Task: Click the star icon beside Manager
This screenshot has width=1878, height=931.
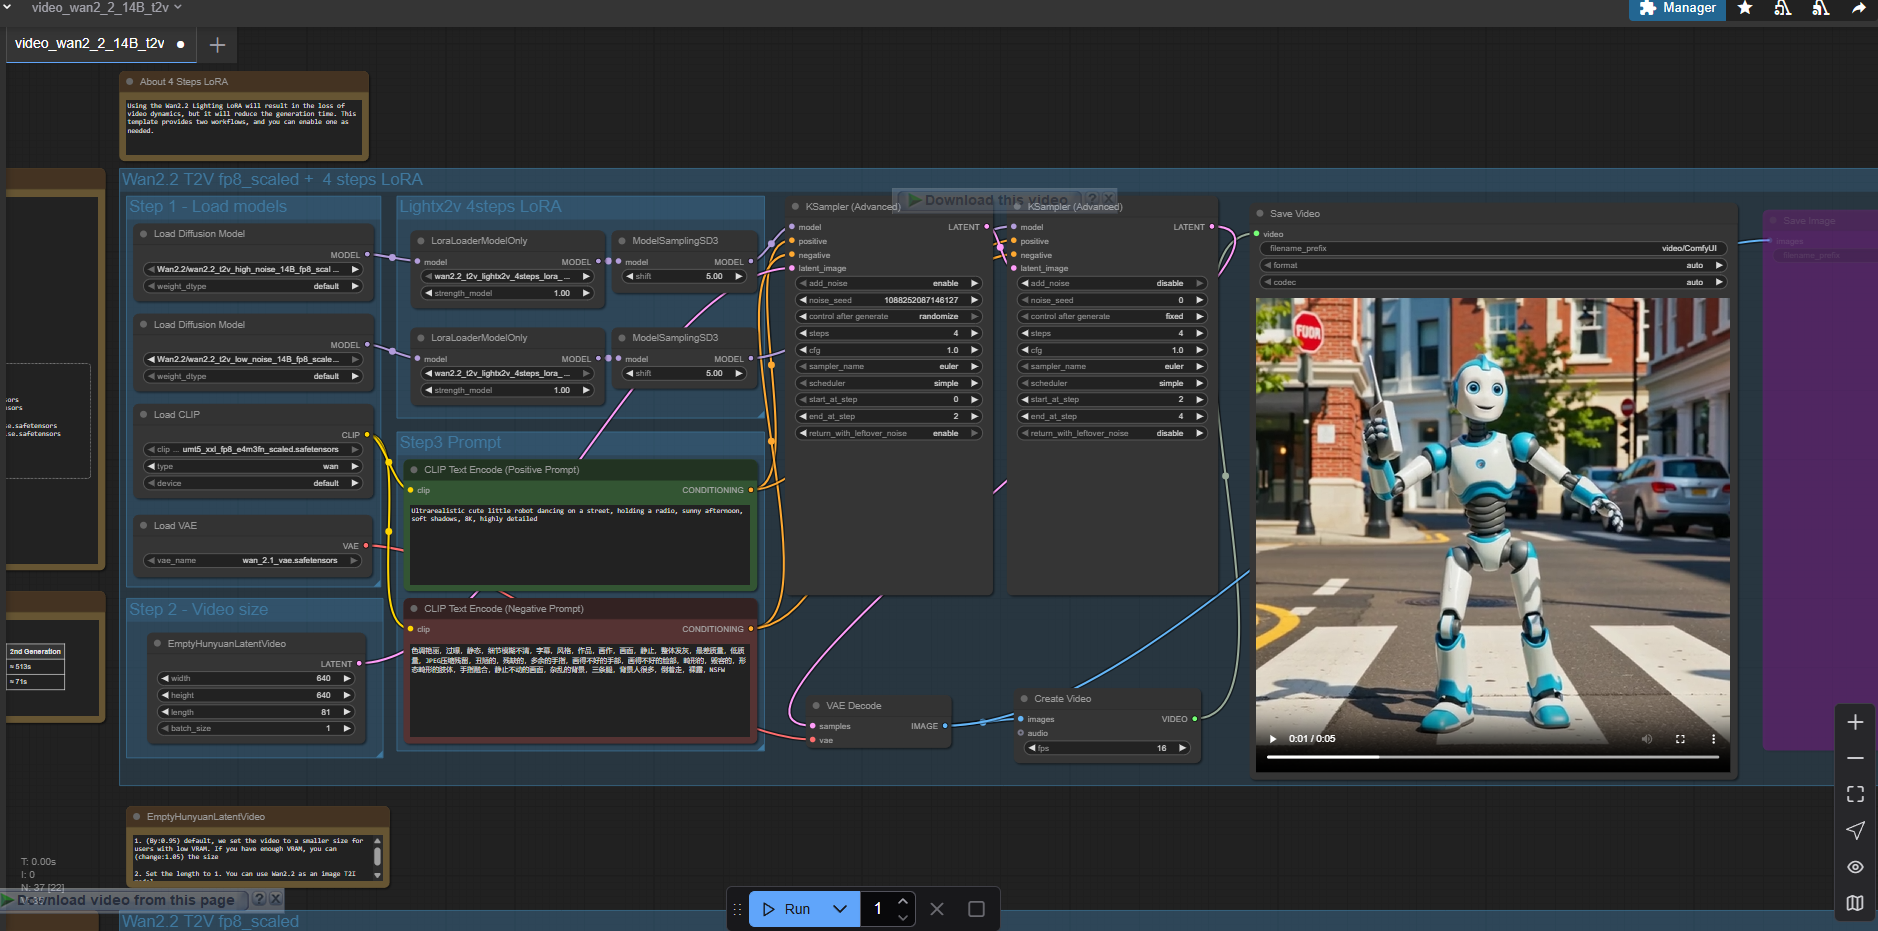Action: click(x=1745, y=8)
